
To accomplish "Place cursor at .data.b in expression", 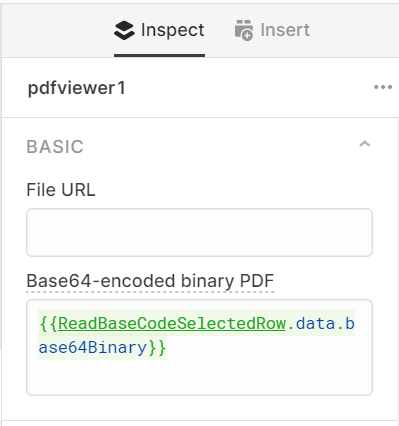I will coord(321,323).
